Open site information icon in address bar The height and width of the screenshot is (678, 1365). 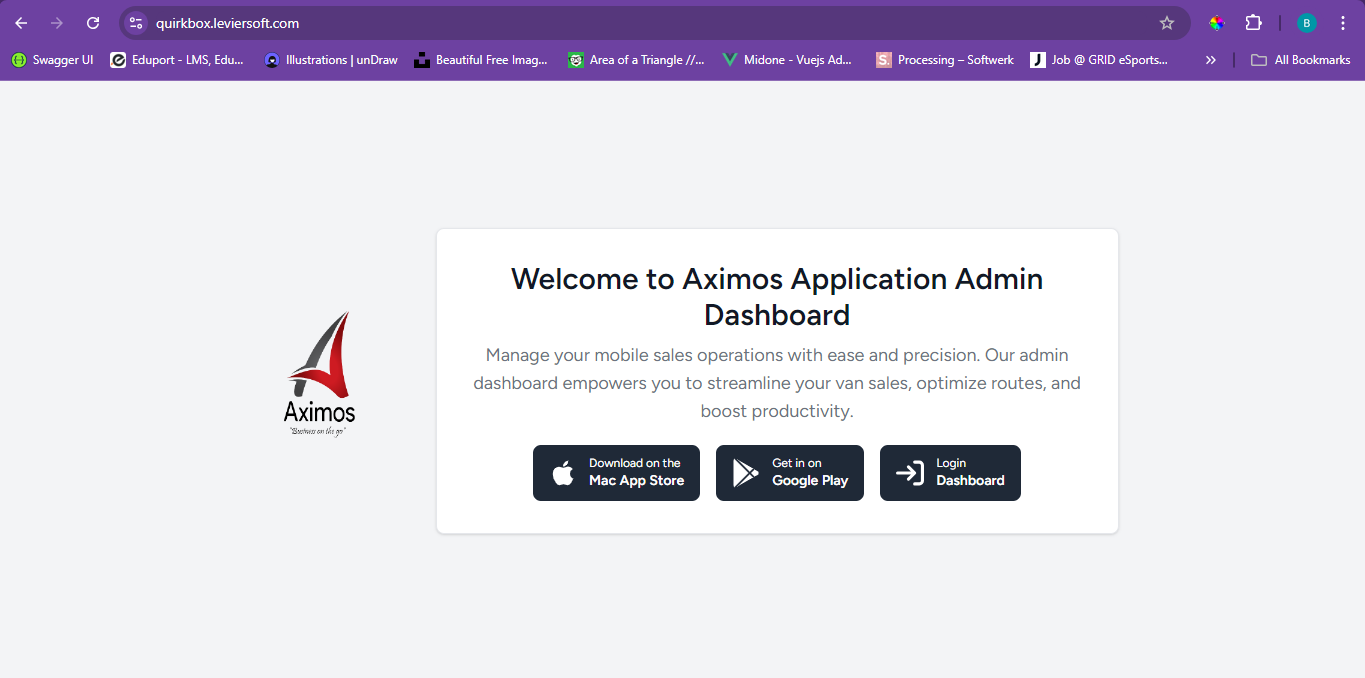pyautogui.click(x=137, y=23)
